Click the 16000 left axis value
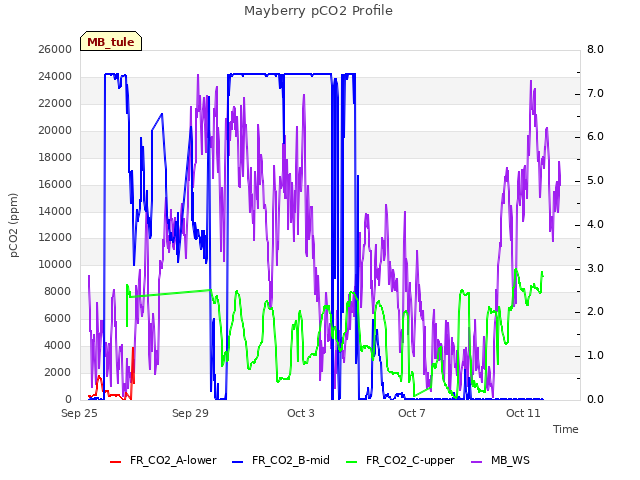 55,184
